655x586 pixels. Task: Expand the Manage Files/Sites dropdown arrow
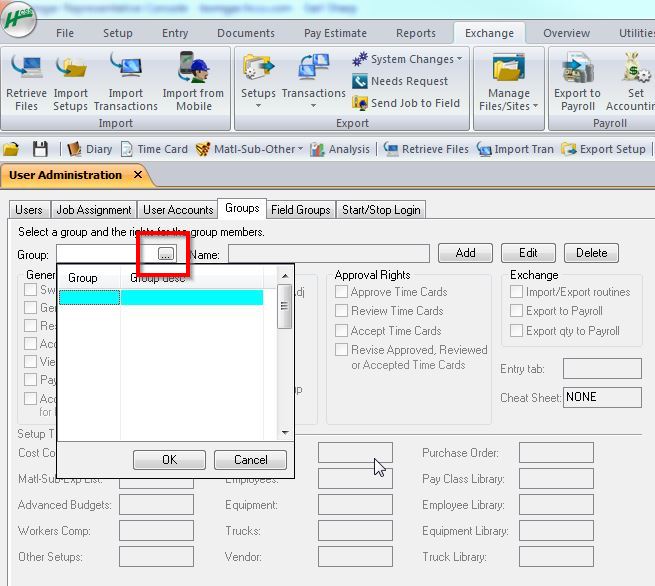(x=535, y=107)
